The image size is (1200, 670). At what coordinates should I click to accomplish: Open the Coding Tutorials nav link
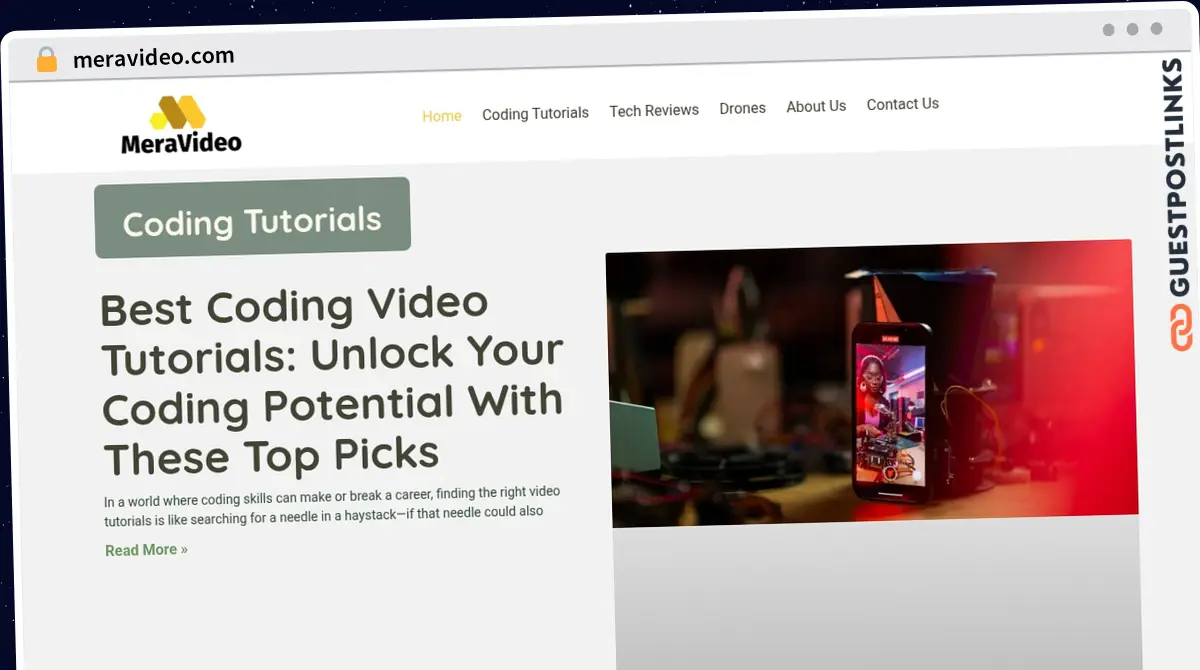pos(535,114)
